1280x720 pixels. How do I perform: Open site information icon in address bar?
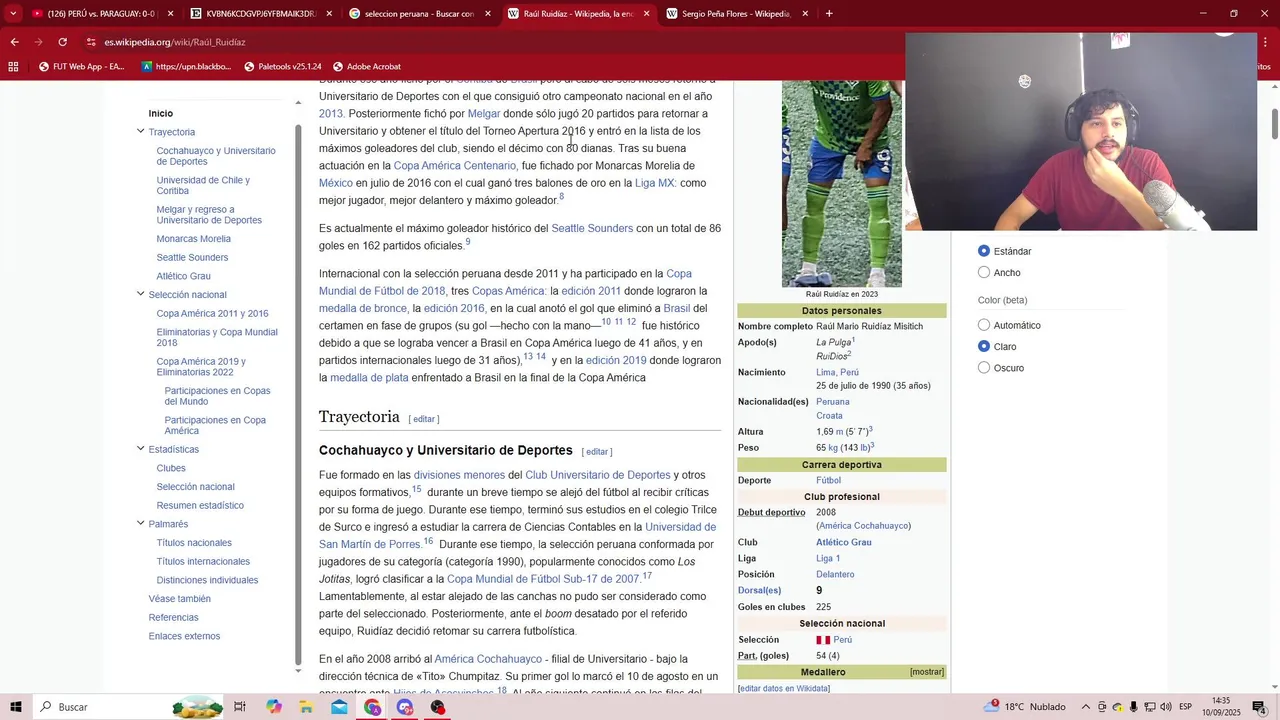(91, 42)
